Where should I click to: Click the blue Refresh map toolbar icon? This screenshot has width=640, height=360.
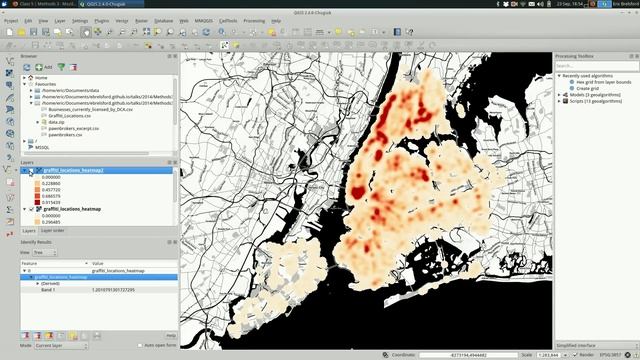206,32
